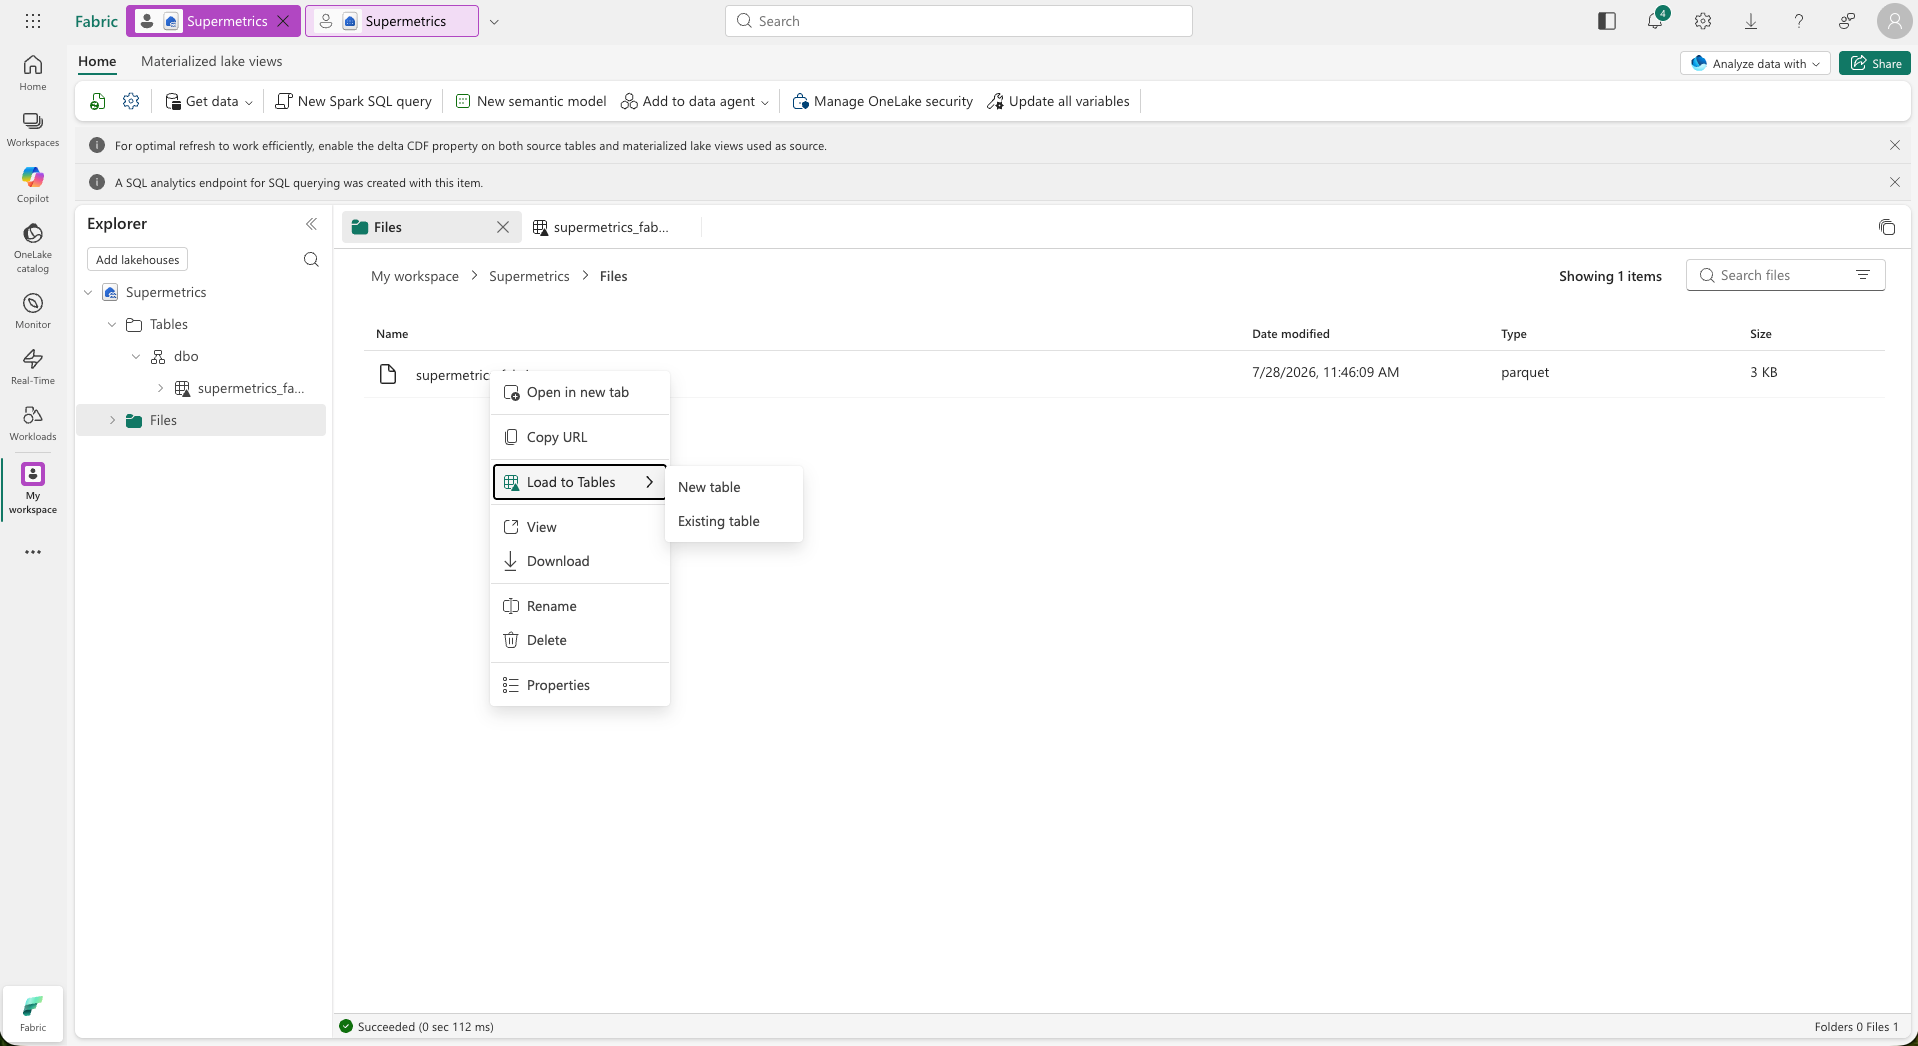Viewport: 1918px width, 1046px height.
Task: Choose View from the context menu
Action: click(x=580, y=527)
